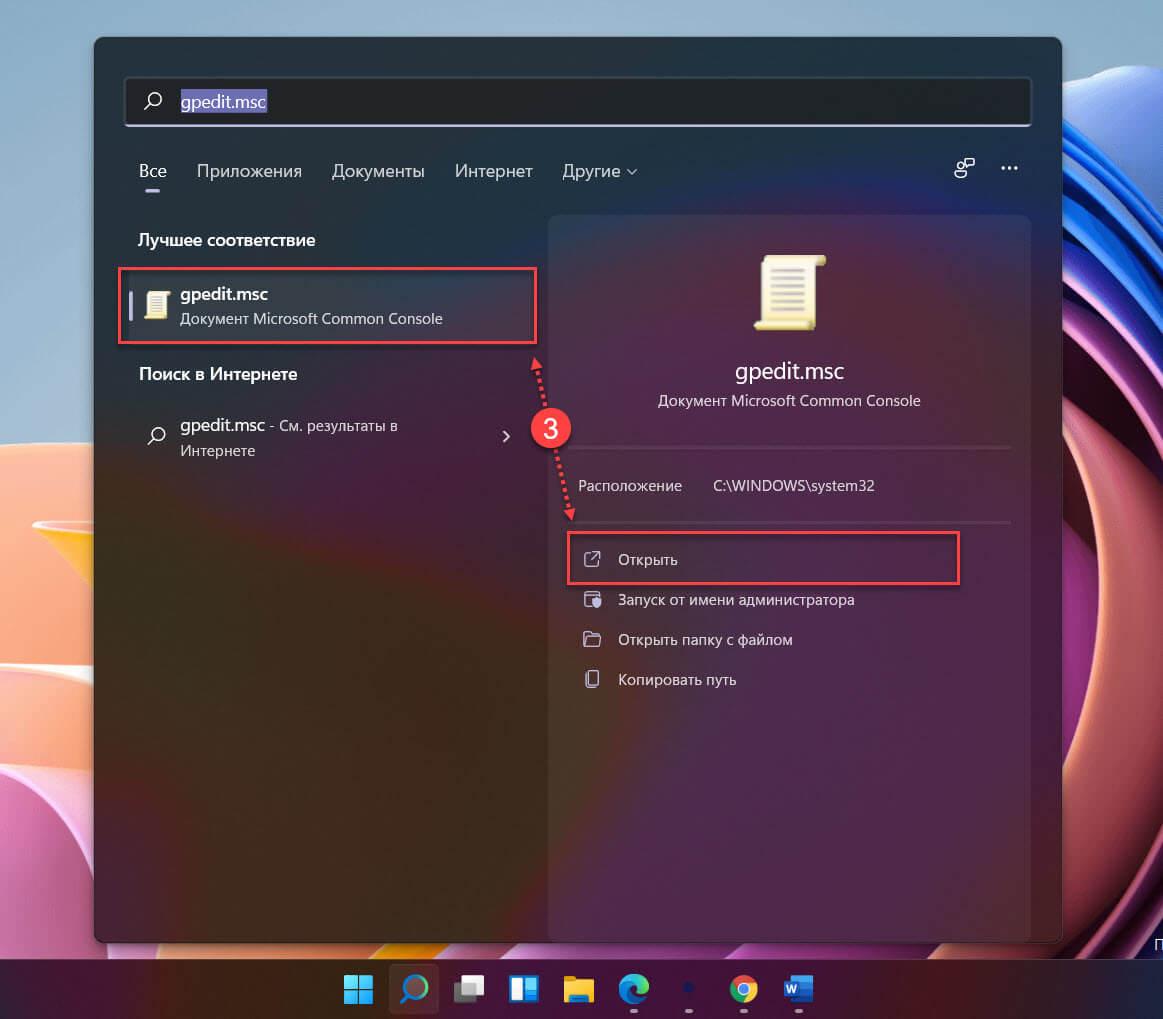The width and height of the screenshot is (1163, 1019).
Task: Click the folder icon for Открыть папку
Action: [592, 639]
